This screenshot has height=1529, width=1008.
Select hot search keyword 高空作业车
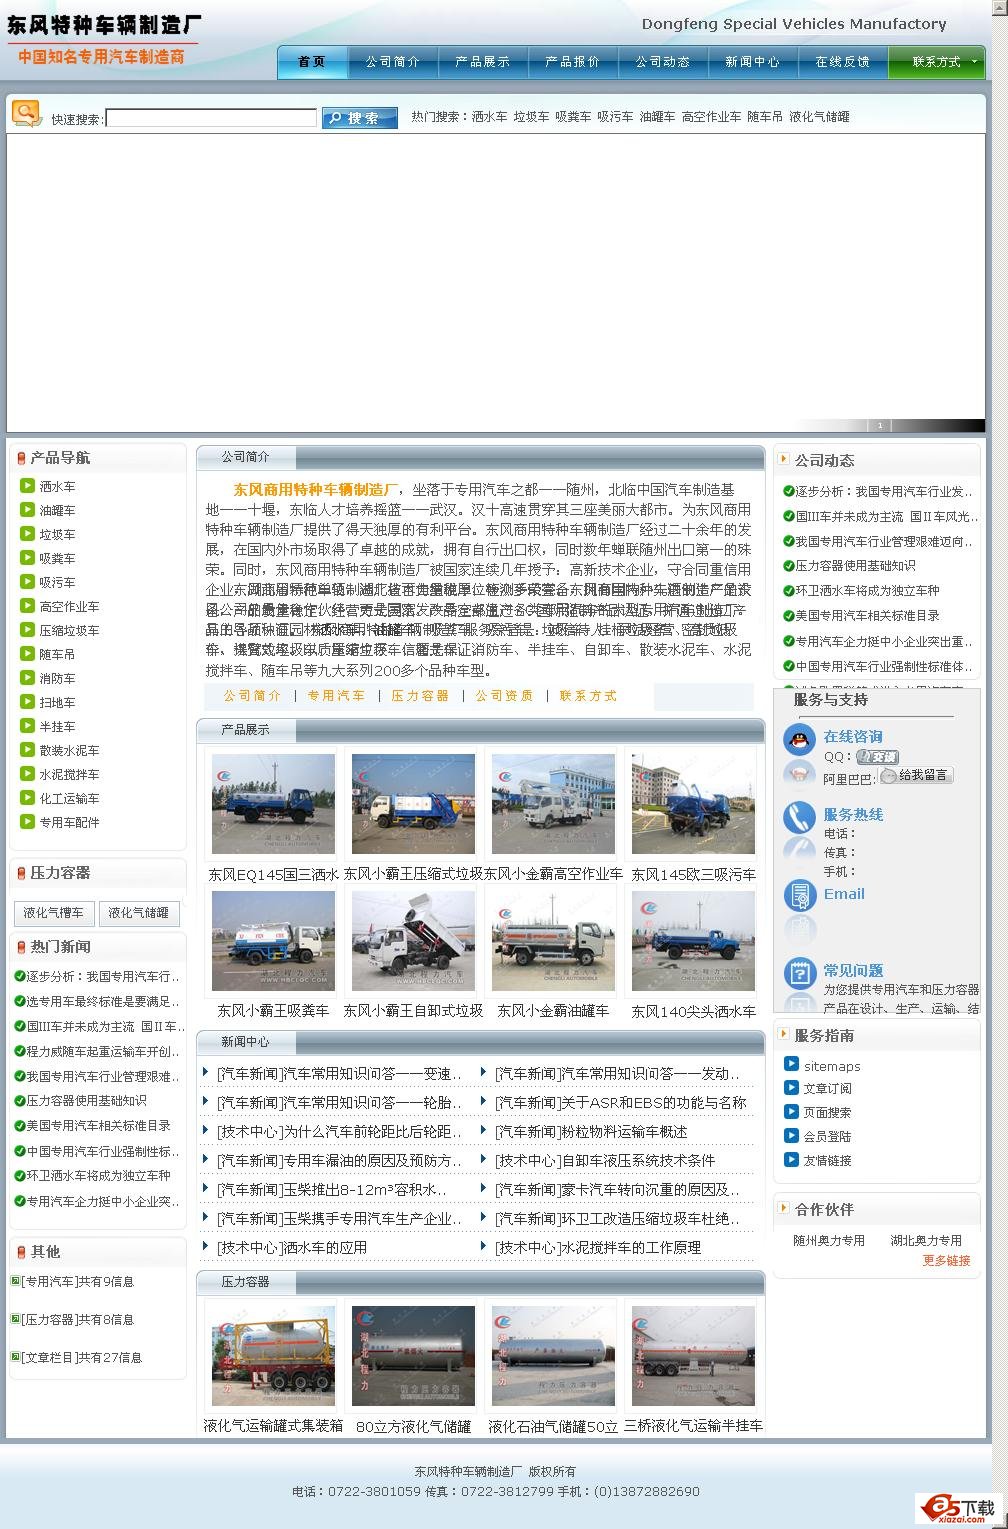[712, 117]
